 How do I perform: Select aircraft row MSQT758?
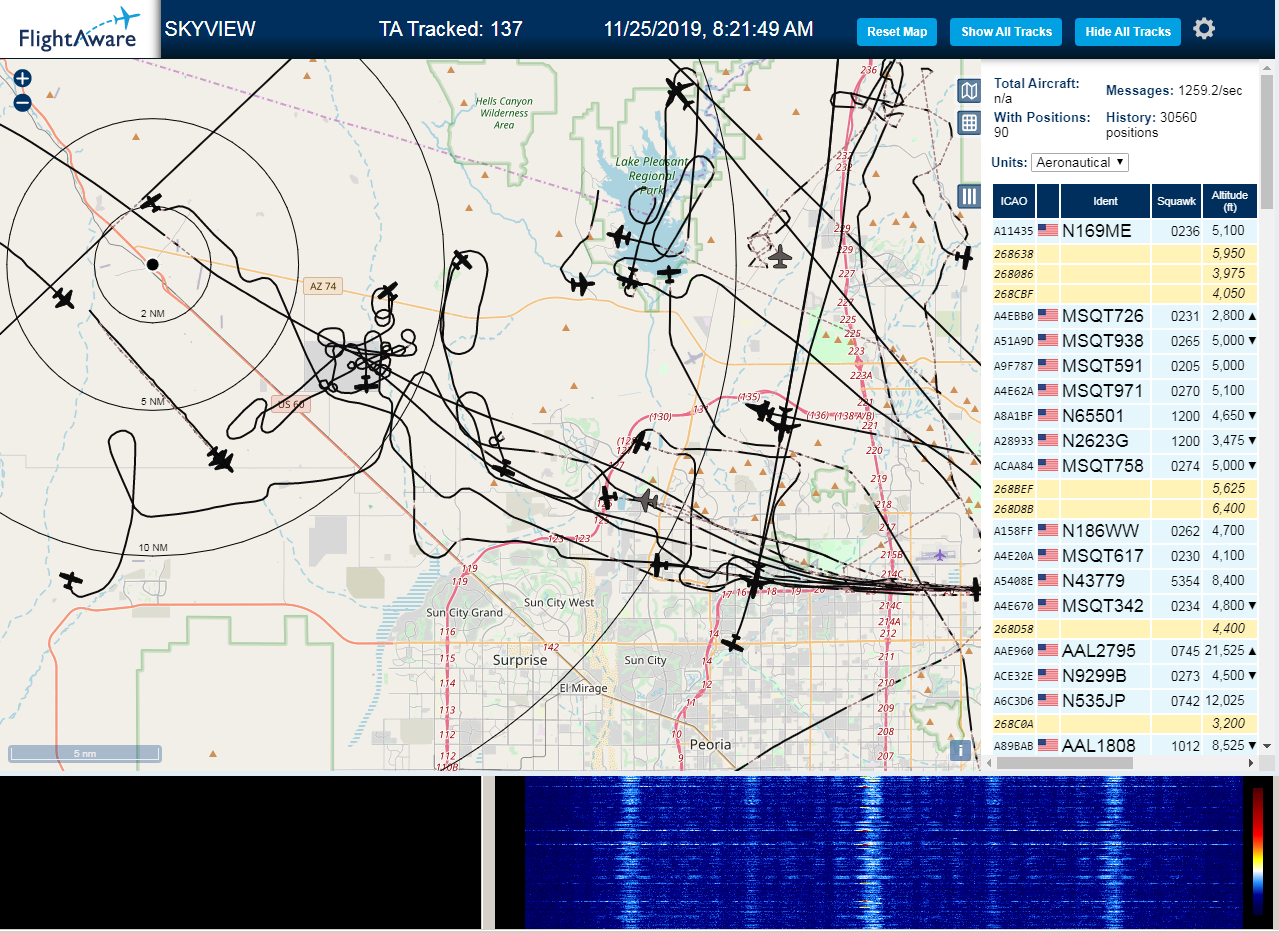[1124, 465]
